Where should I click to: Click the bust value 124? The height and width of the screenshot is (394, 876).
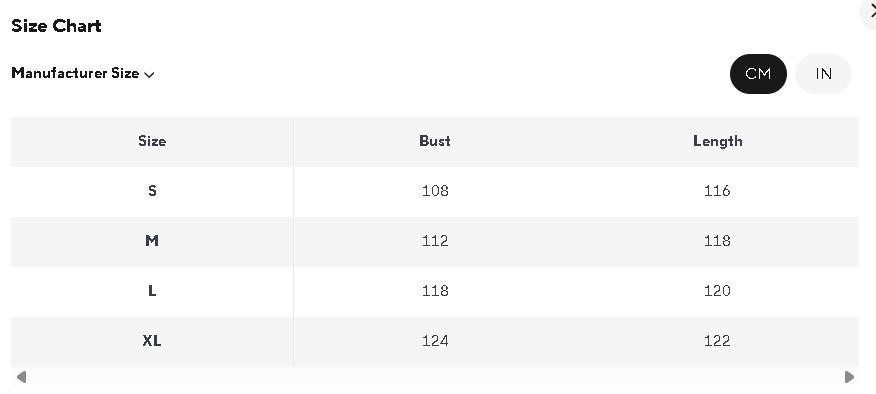coord(435,341)
